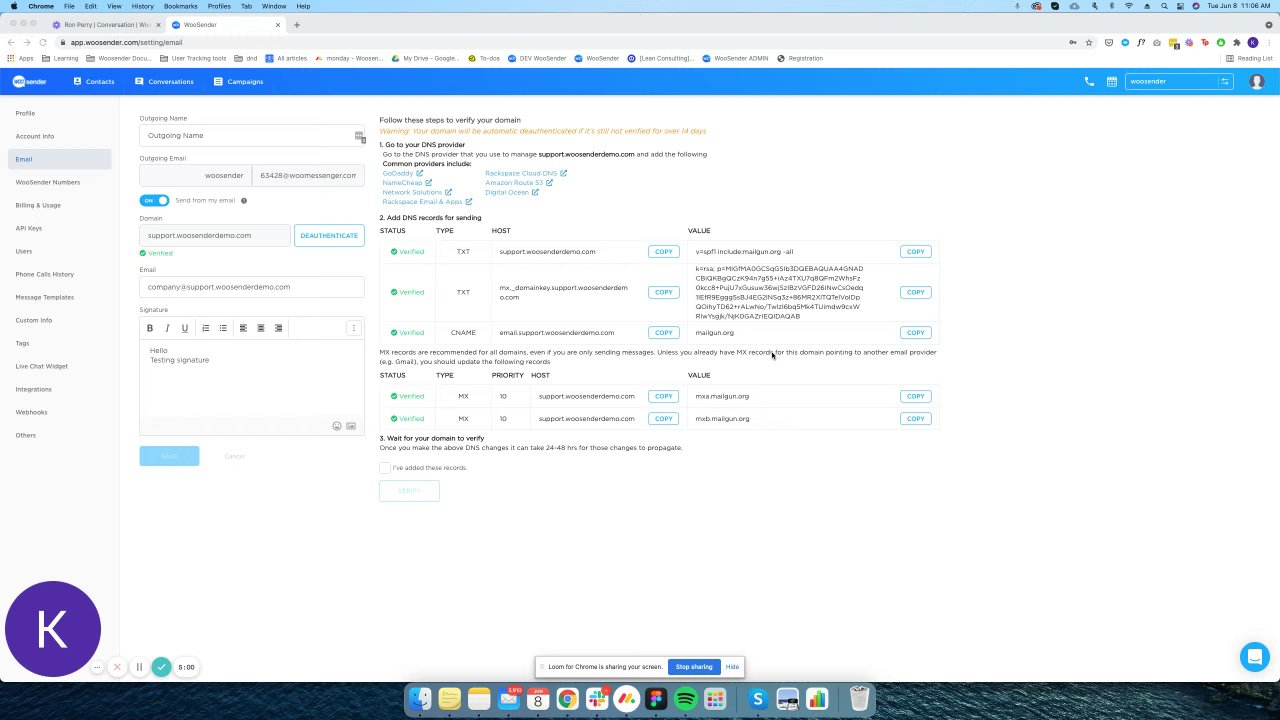Screen dimensions: 1280x720
Task: Open Campaigns tab
Action: pyautogui.click(x=238, y=81)
